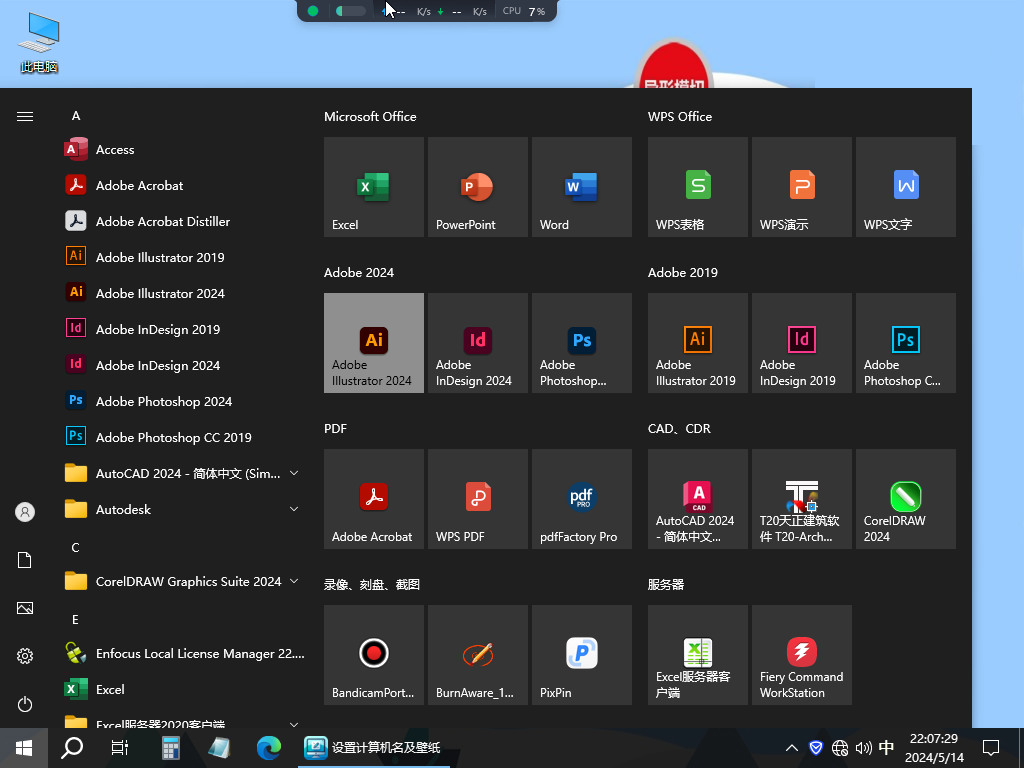Open the WPS演示 tile

[801, 187]
